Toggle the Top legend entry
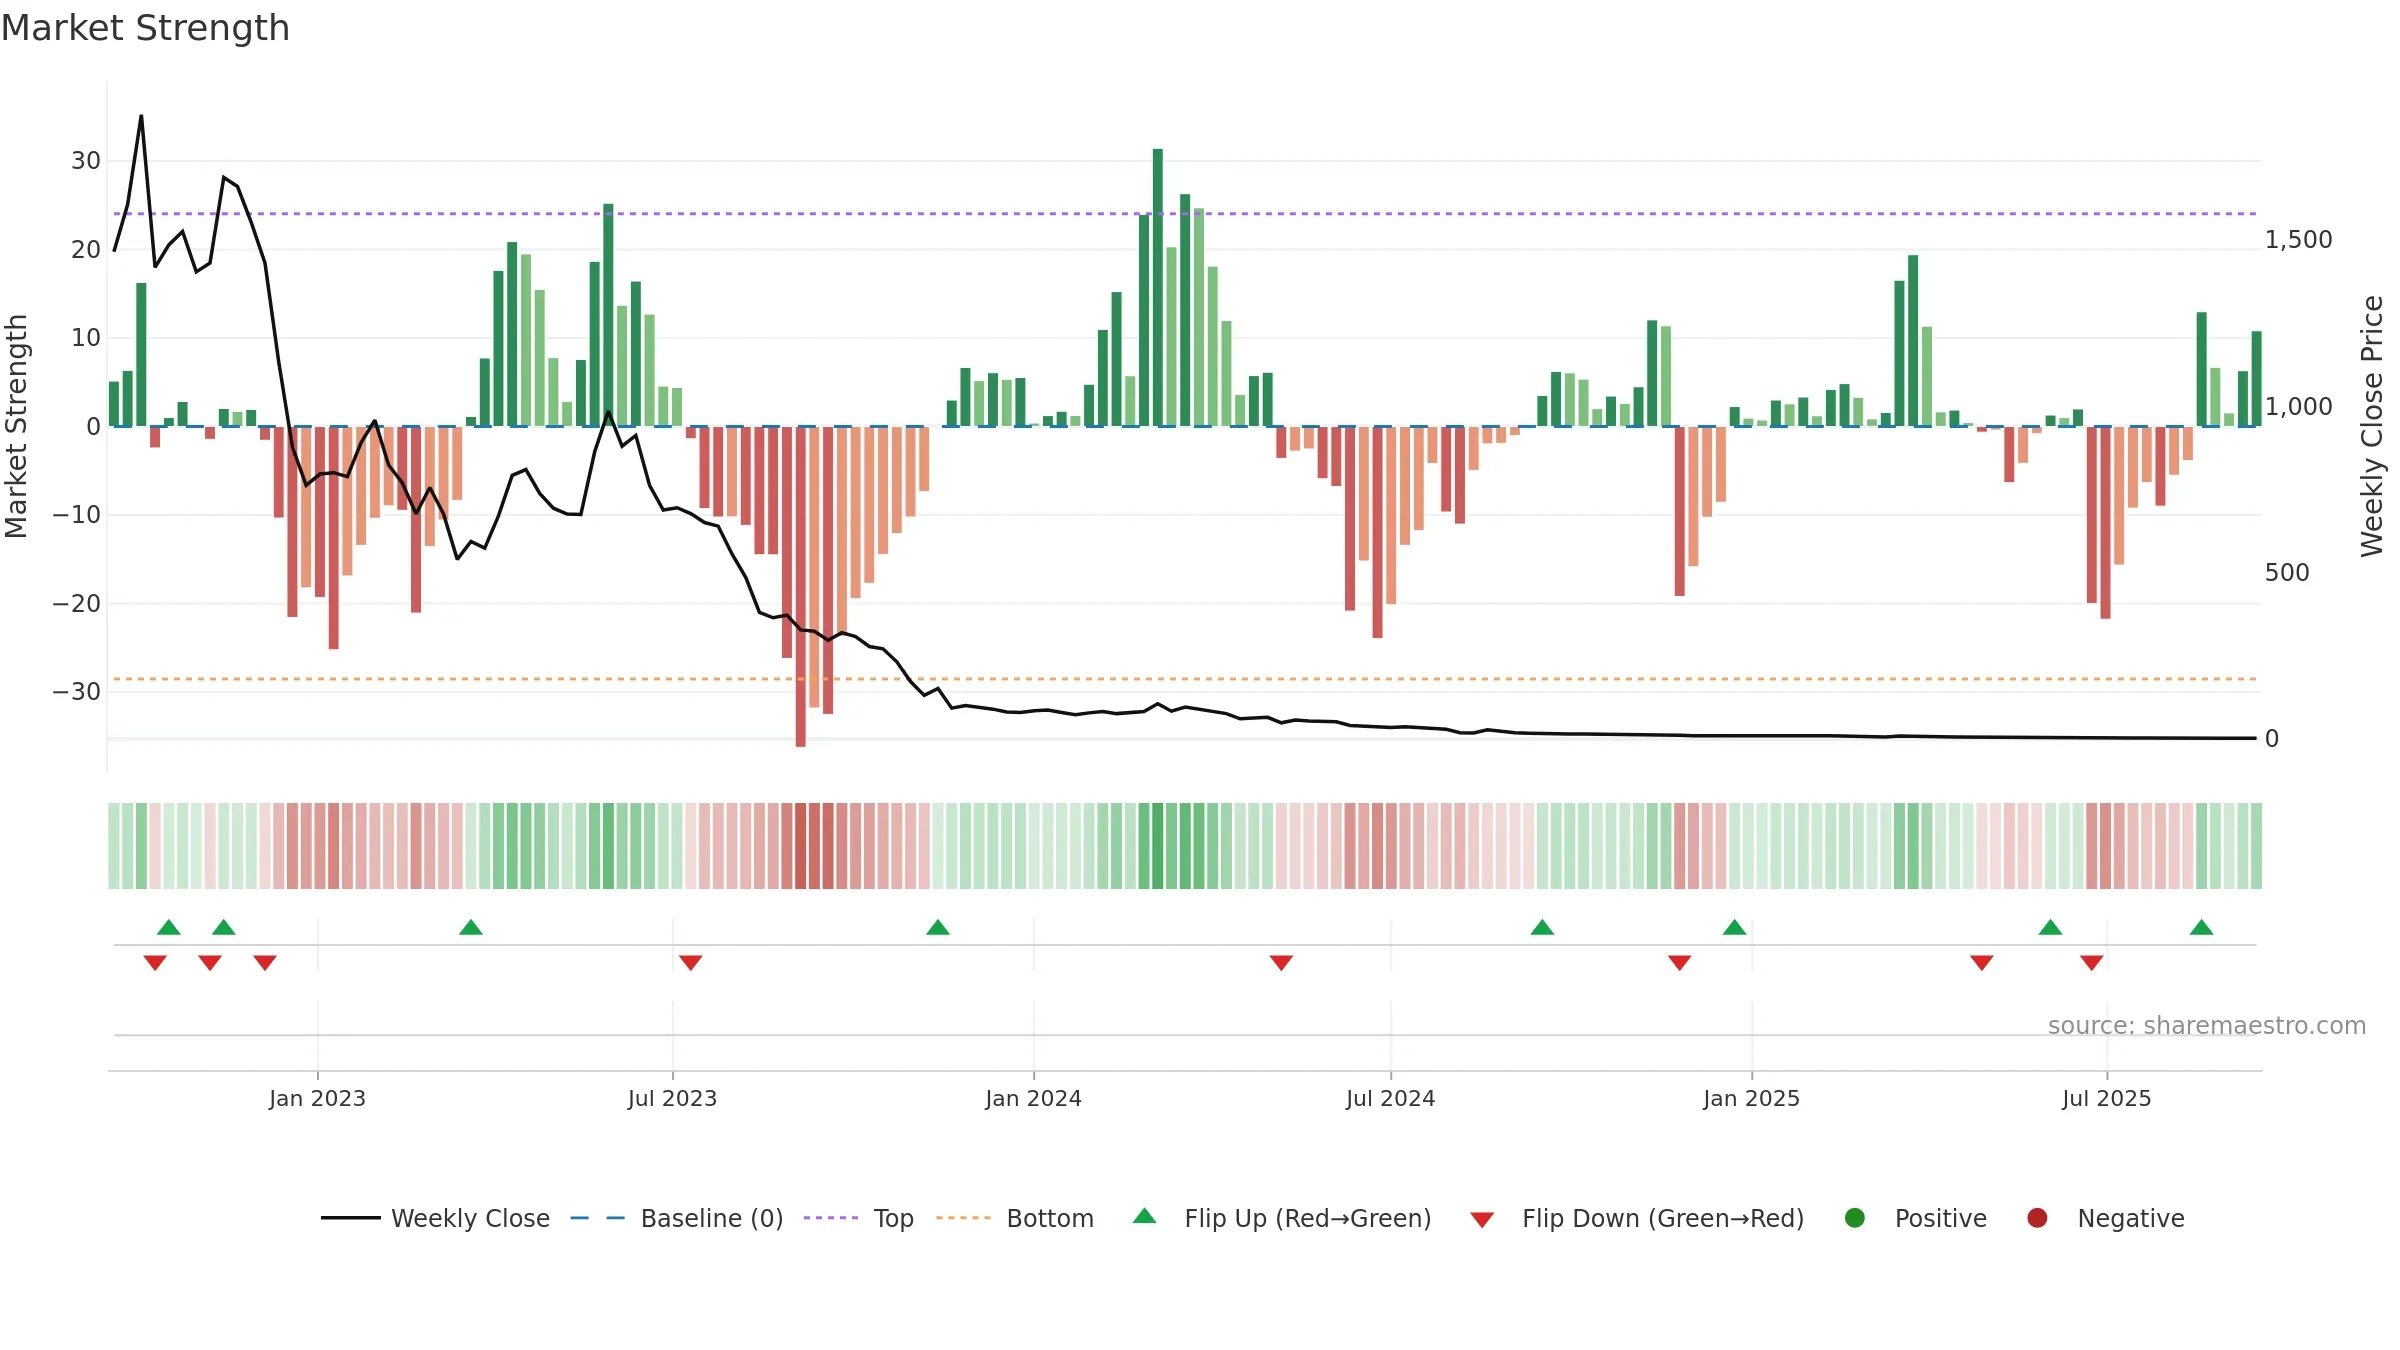Viewport: 2400px width, 1350px height. click(859, 1218)
